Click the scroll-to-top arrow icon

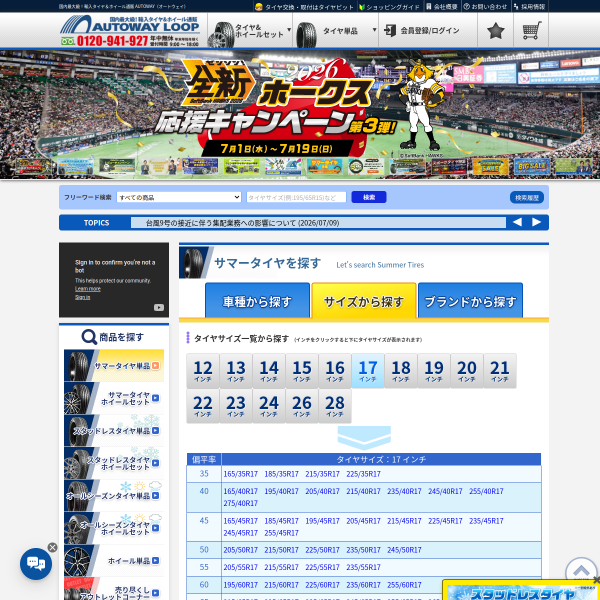tap(581, 572)
